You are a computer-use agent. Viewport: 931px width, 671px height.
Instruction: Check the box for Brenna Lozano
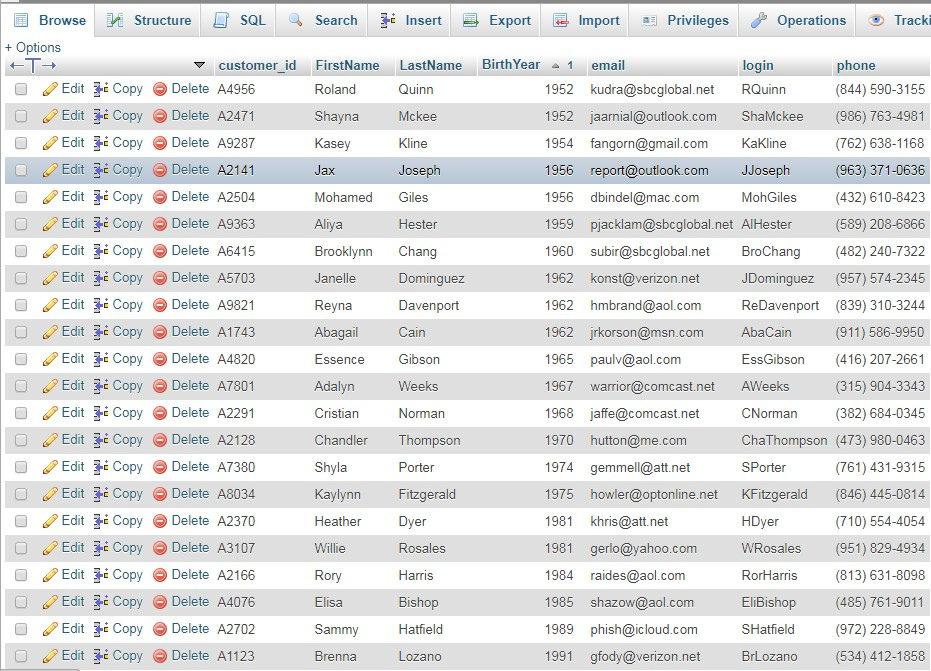click(21, 656)
